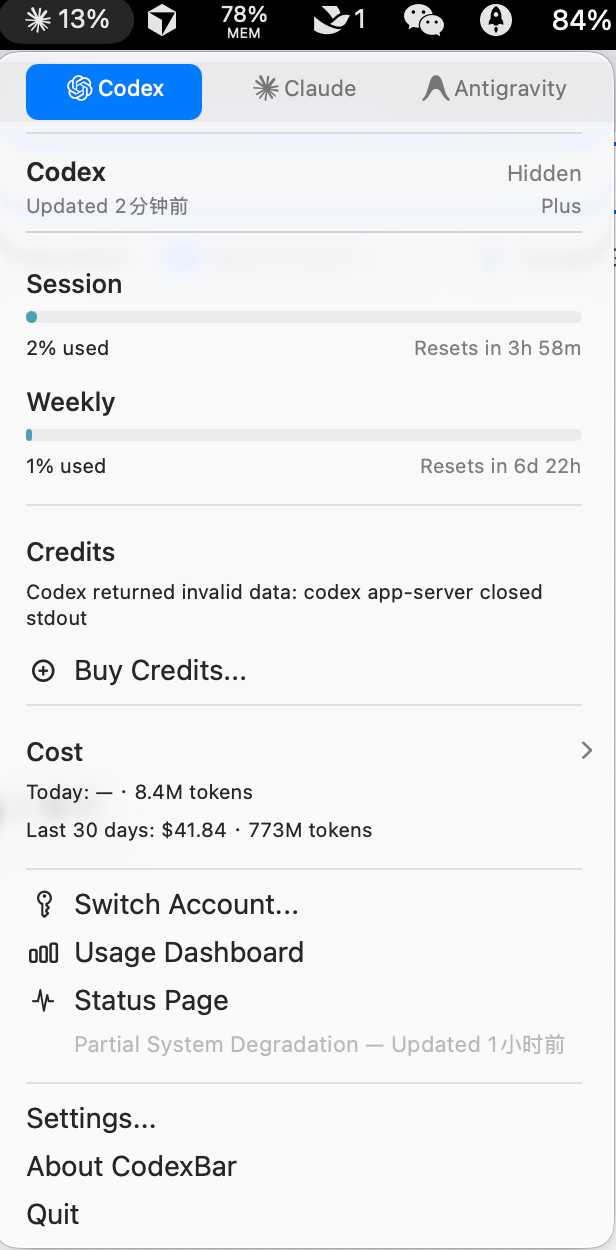Click the 78% MEM memory indicator
Screen dimensions: 616x1250
tap(243, 20)
